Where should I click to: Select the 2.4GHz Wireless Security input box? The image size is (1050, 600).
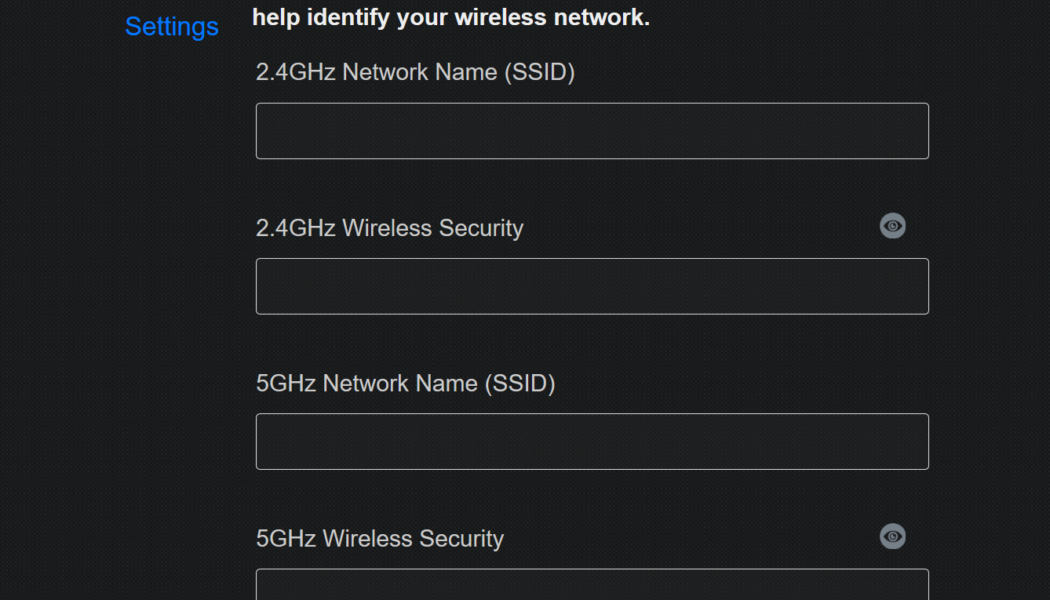[592, 286]
